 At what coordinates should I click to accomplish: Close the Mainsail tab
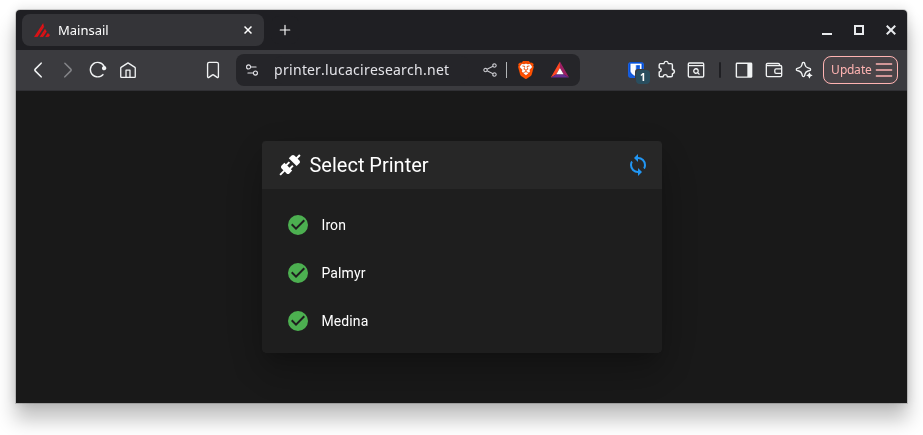point(248,31)
